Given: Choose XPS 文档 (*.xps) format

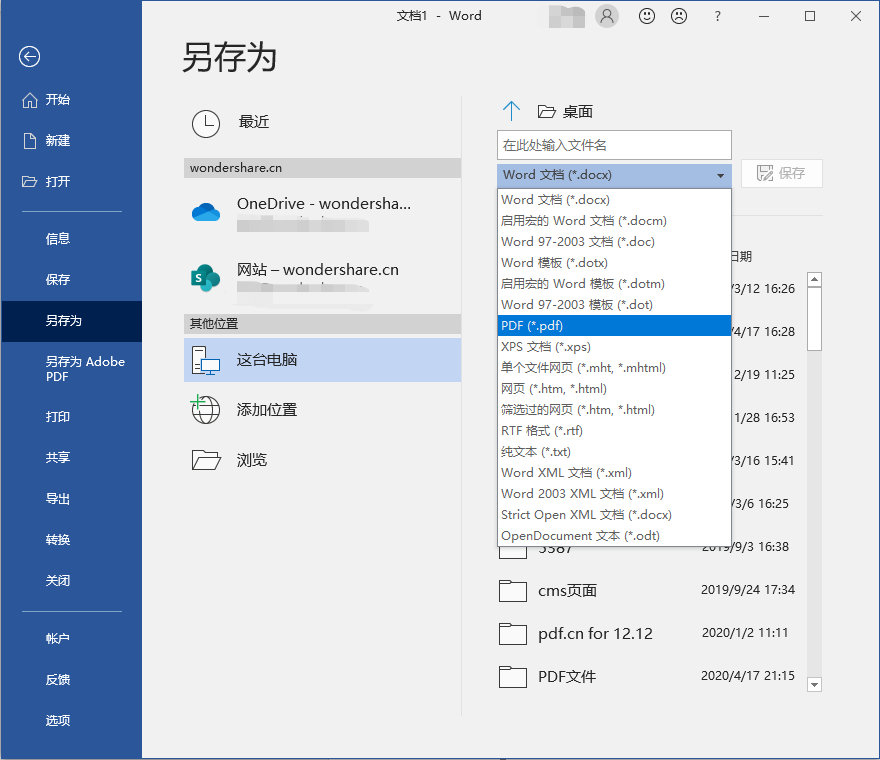Looking at the screenshot, I should (614, 347).
